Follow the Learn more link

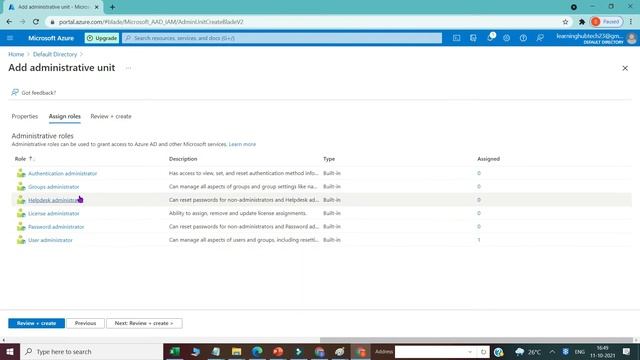click(242, 144)
